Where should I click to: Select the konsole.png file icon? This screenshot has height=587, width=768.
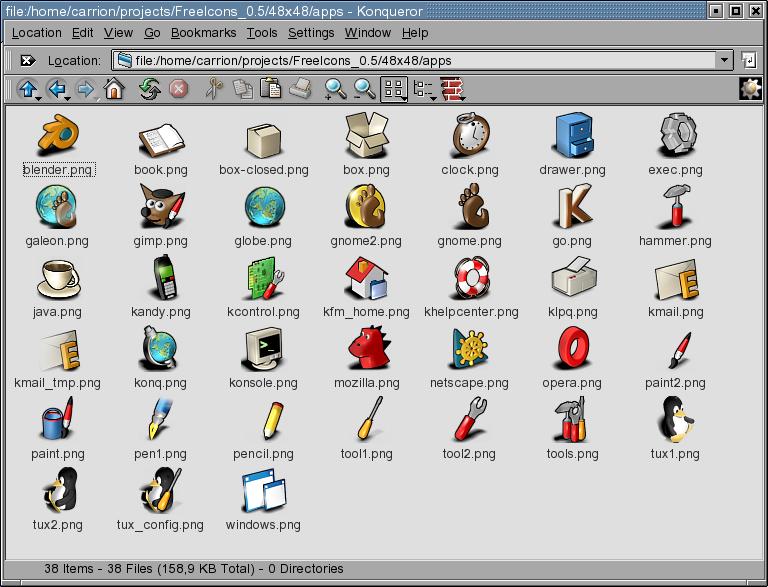point(264,348)
